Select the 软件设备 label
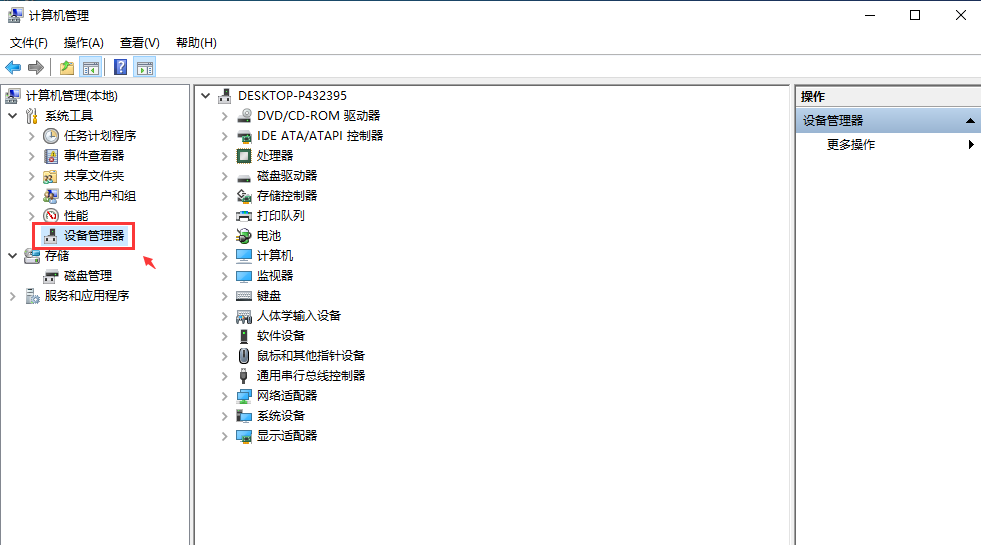 click(280, 336)
